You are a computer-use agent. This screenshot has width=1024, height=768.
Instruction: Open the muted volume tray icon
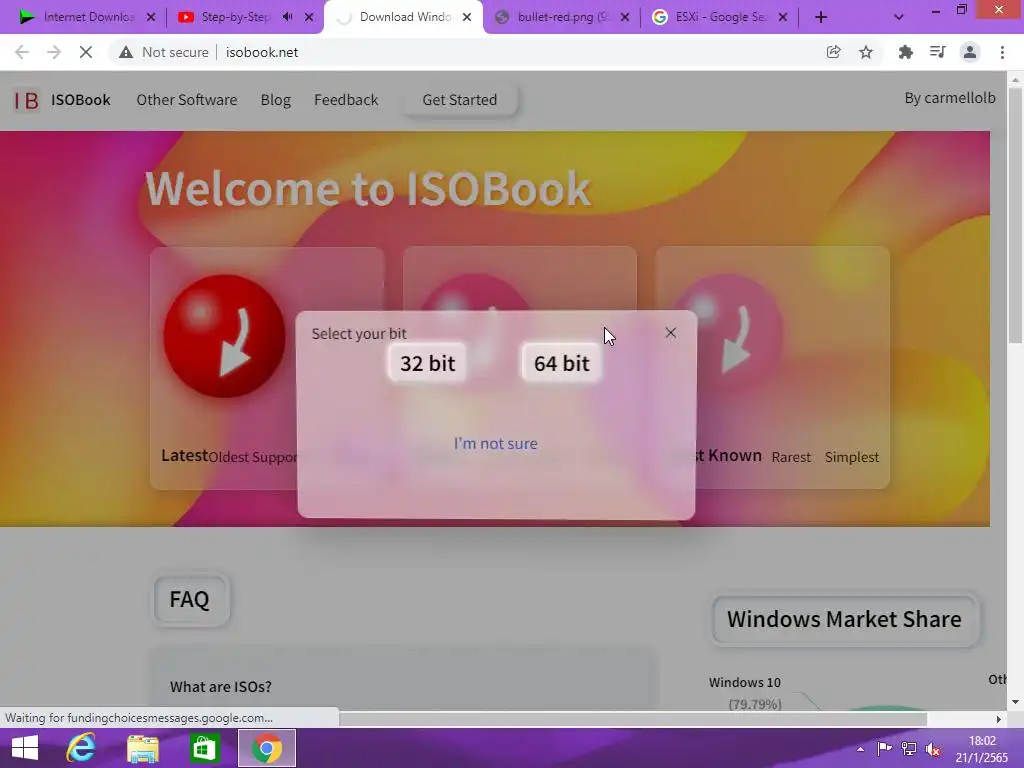pos(933,749)
